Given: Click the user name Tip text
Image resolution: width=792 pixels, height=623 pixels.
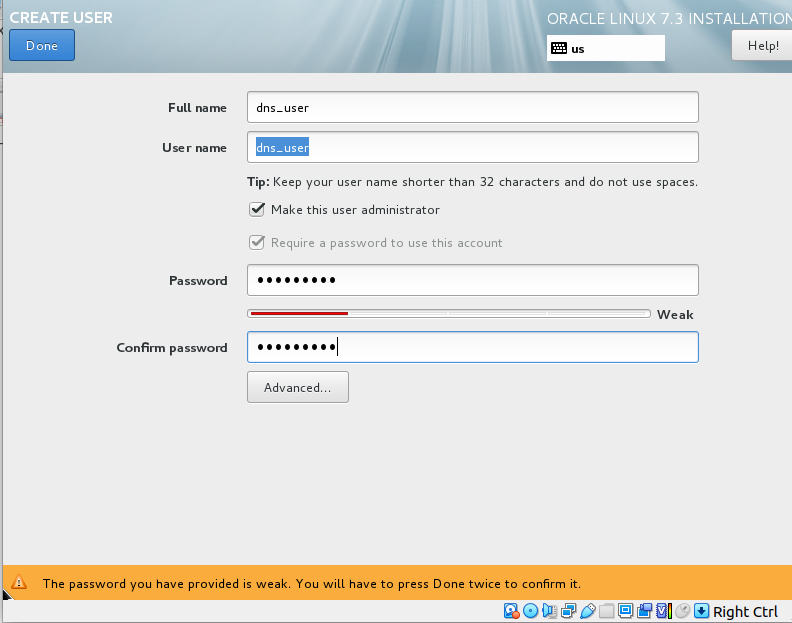Looking at the screenshot, I should (472, 182).
